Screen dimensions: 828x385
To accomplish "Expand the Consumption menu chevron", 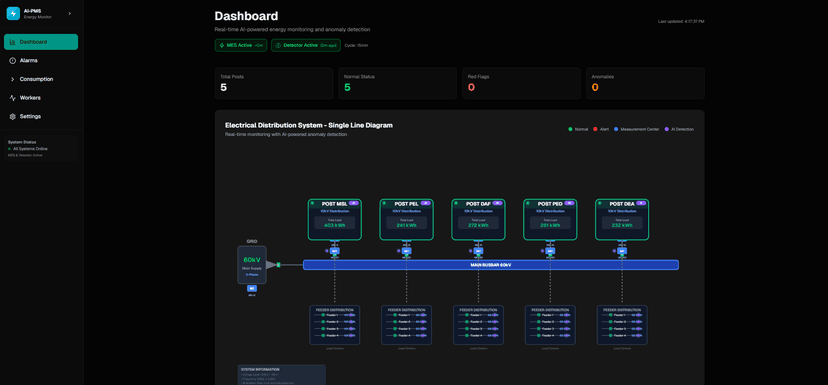I will coord(13,79).
